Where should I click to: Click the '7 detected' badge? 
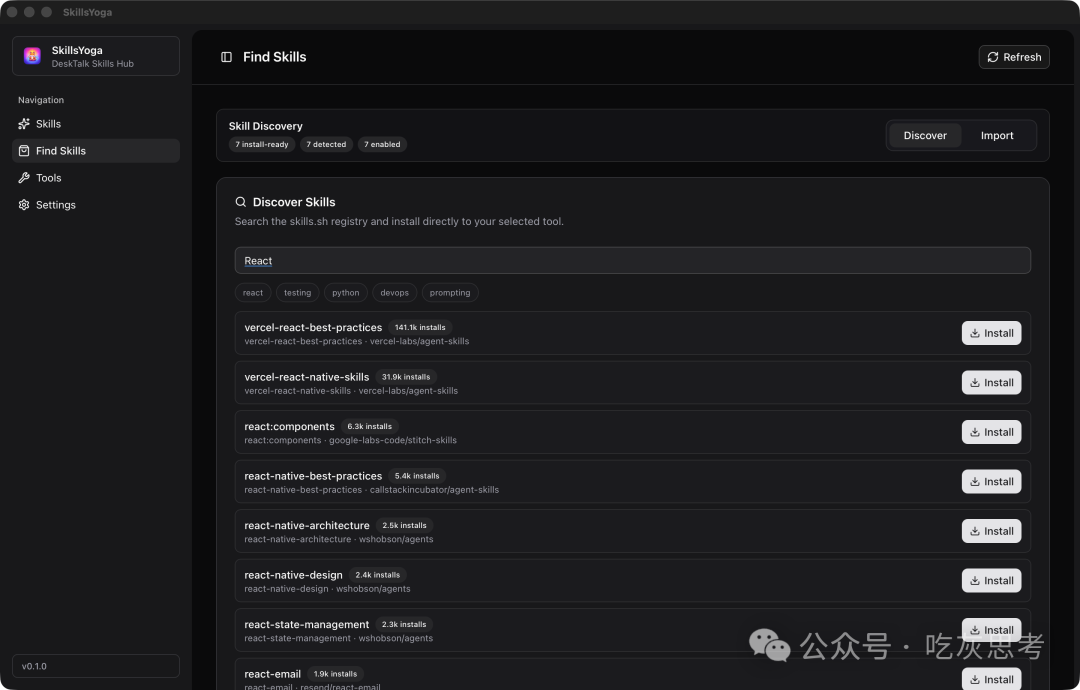[326, 145]
